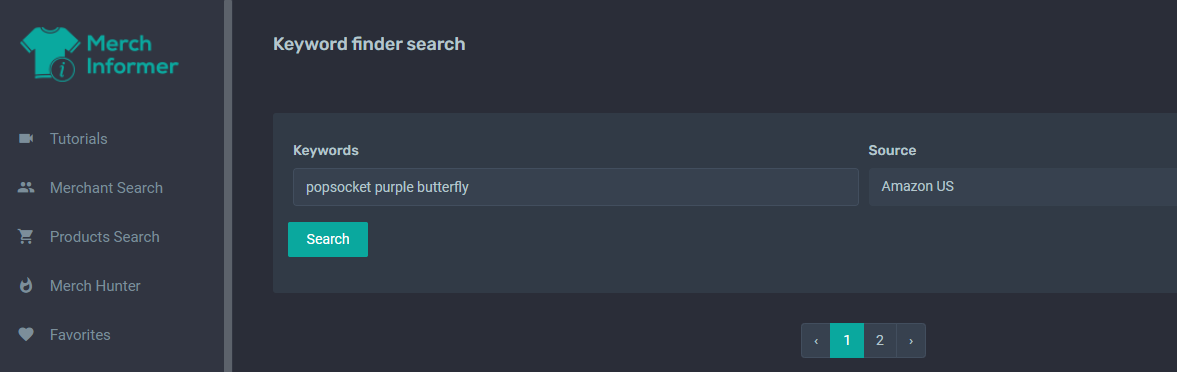Image resolution: width=1177 pixels, height=372 pixels.
Task: Select pagination page 1
Action: (x=847, y=340)
